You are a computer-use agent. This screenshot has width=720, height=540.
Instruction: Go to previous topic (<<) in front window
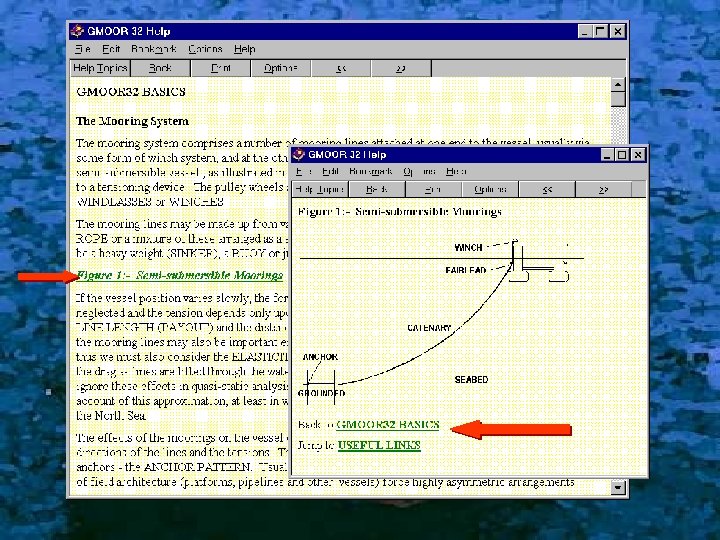547,189
